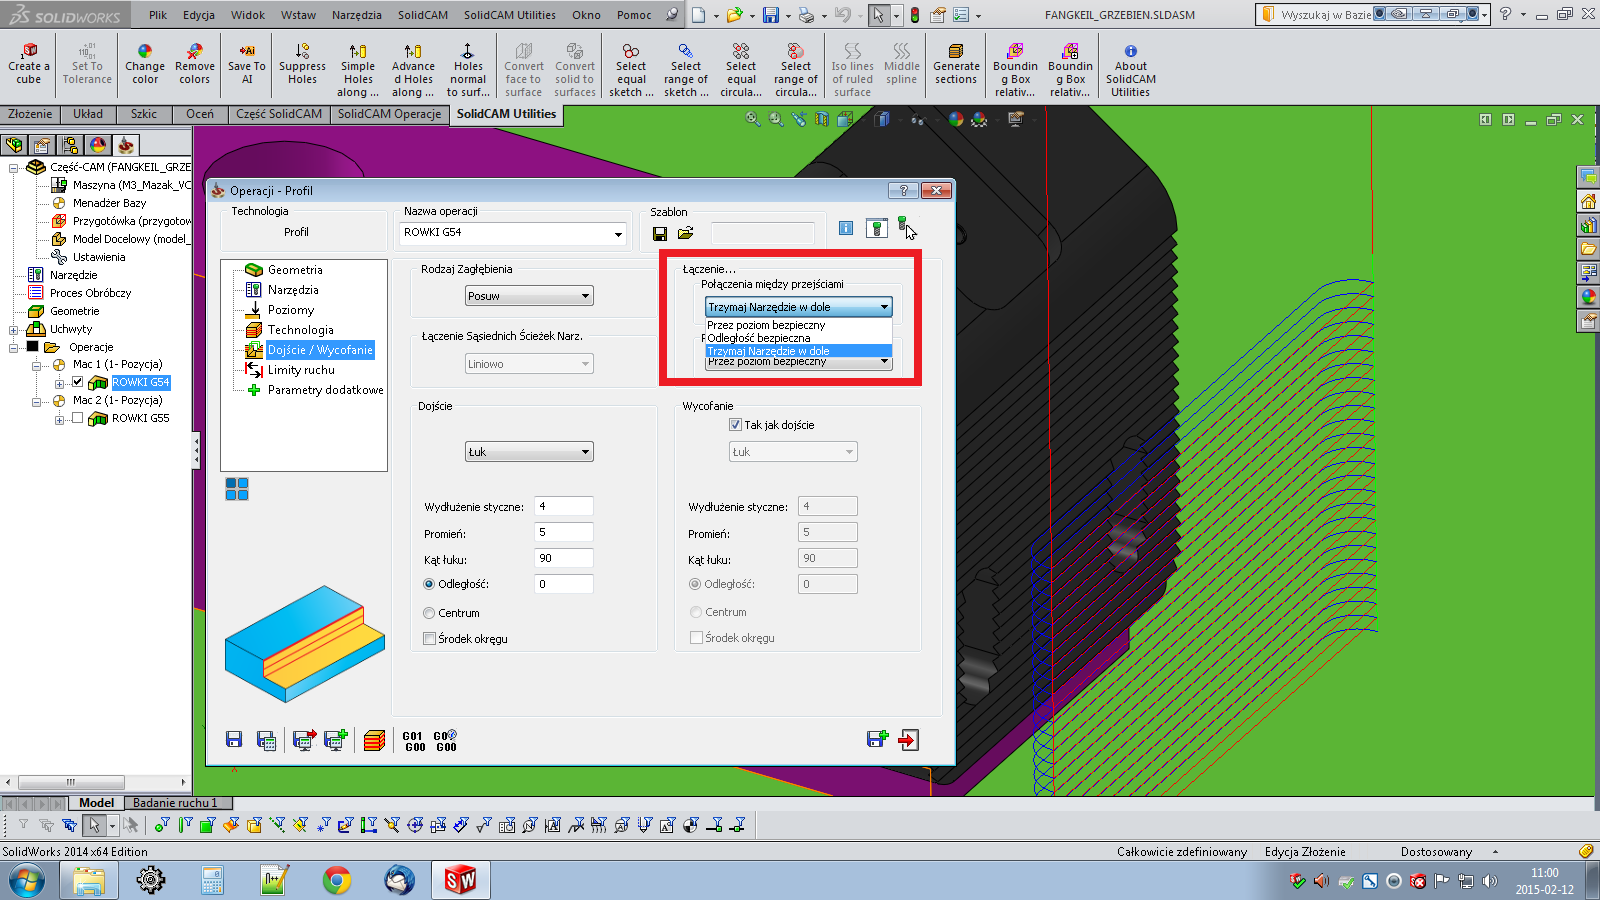Click the save template icon under Szablon
1600x900 pixels.
click(x=660, y=233)
